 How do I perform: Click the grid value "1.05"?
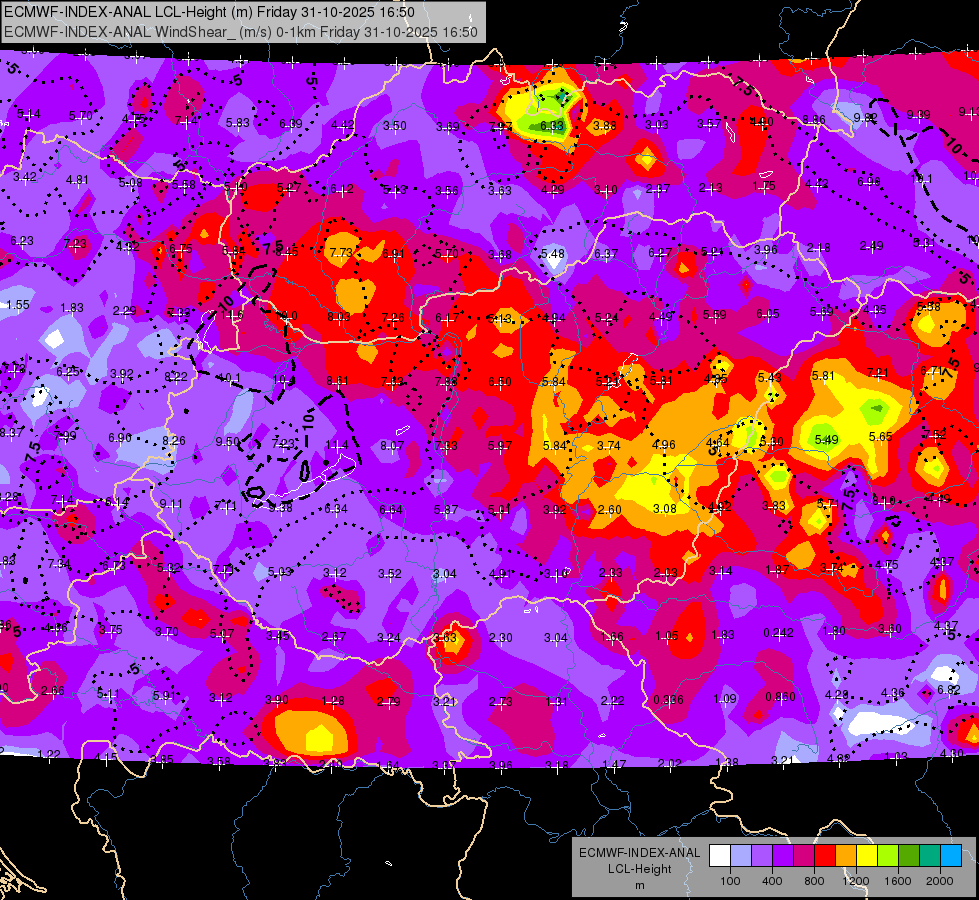click(667, 636)
